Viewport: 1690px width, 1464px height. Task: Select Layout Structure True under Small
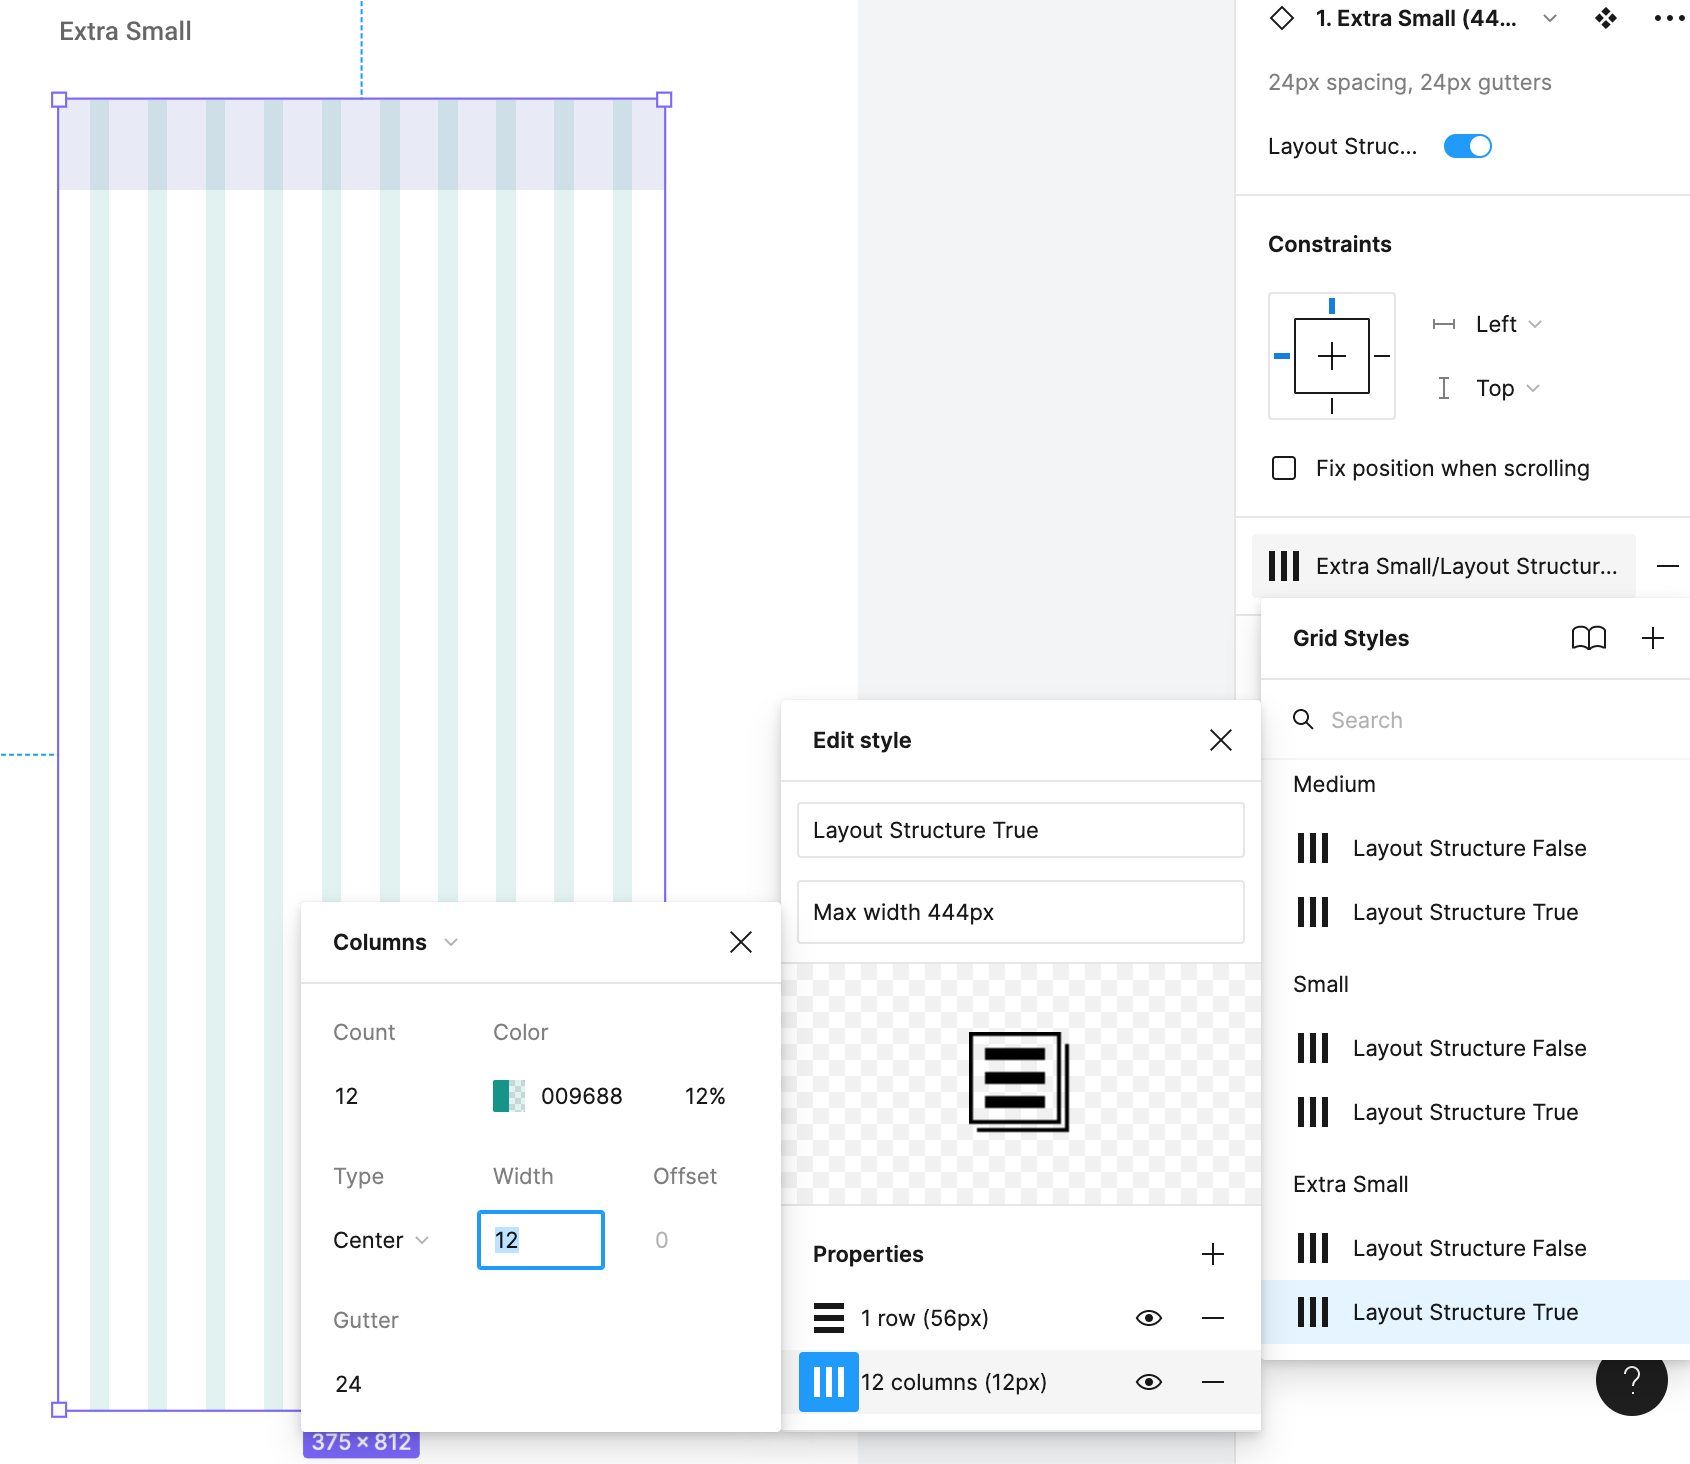click(1465, 1111)
